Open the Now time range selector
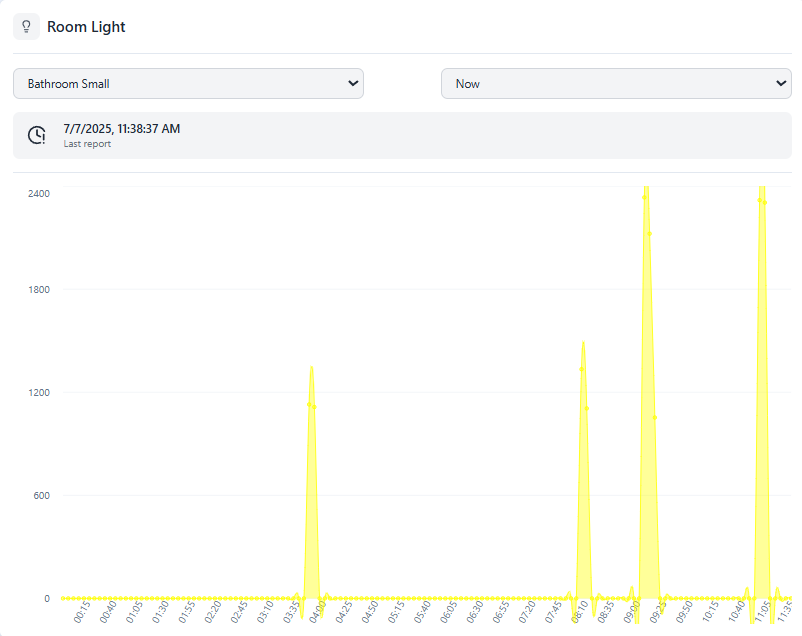This screenshot has height=636, width=802. click(615, 84)
